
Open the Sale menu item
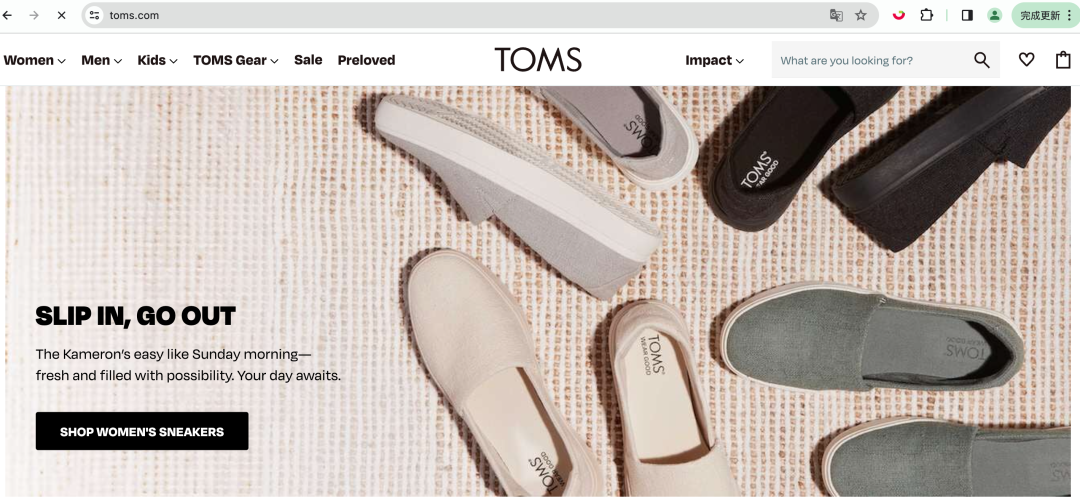coord(308,60)
